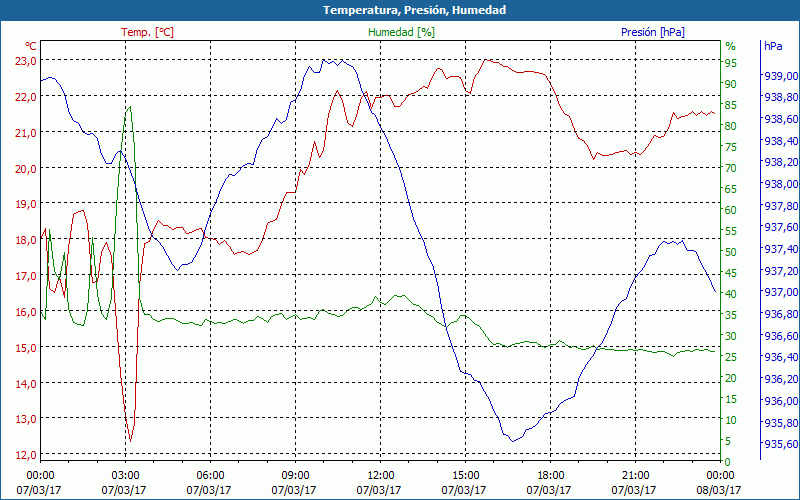Image resolution: width=800 pixels, height=500 pixels.
Task: Click the 935,60 pressure axis value
Action: (x=781, y=444)
